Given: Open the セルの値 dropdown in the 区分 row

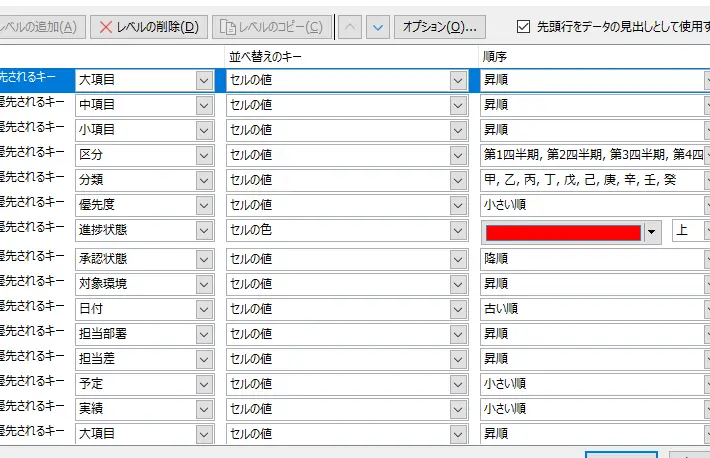Looking at the screenshot, I should tap(347, 155).
